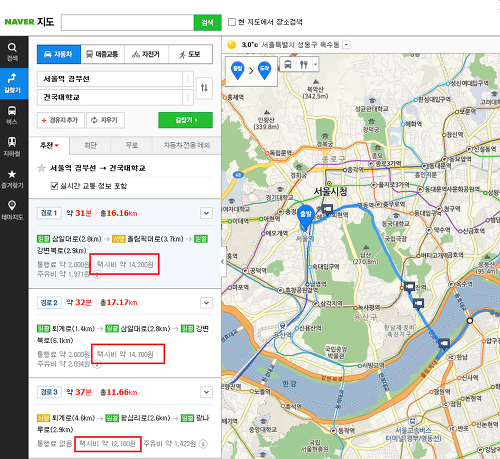This screenshot has height=459, width=500.
Task: Collapse the left panel with the arrow handle
Action: (x=223, y=262)
